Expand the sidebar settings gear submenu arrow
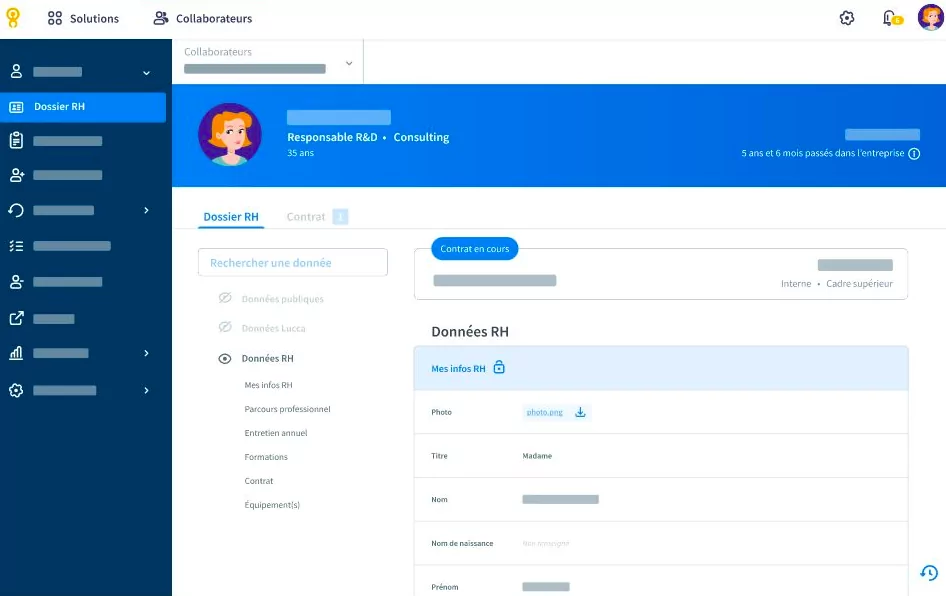 point(146,390)
